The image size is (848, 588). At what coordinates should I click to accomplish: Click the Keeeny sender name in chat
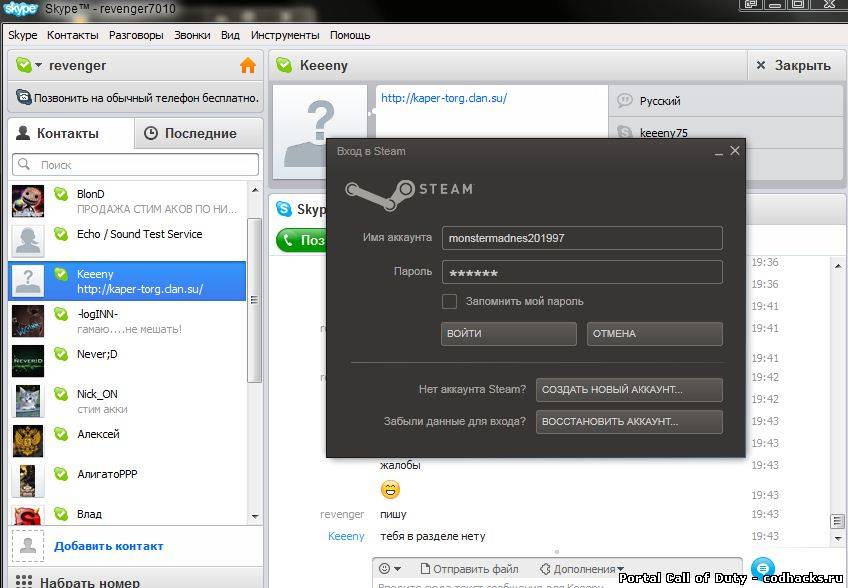(346, 536)
